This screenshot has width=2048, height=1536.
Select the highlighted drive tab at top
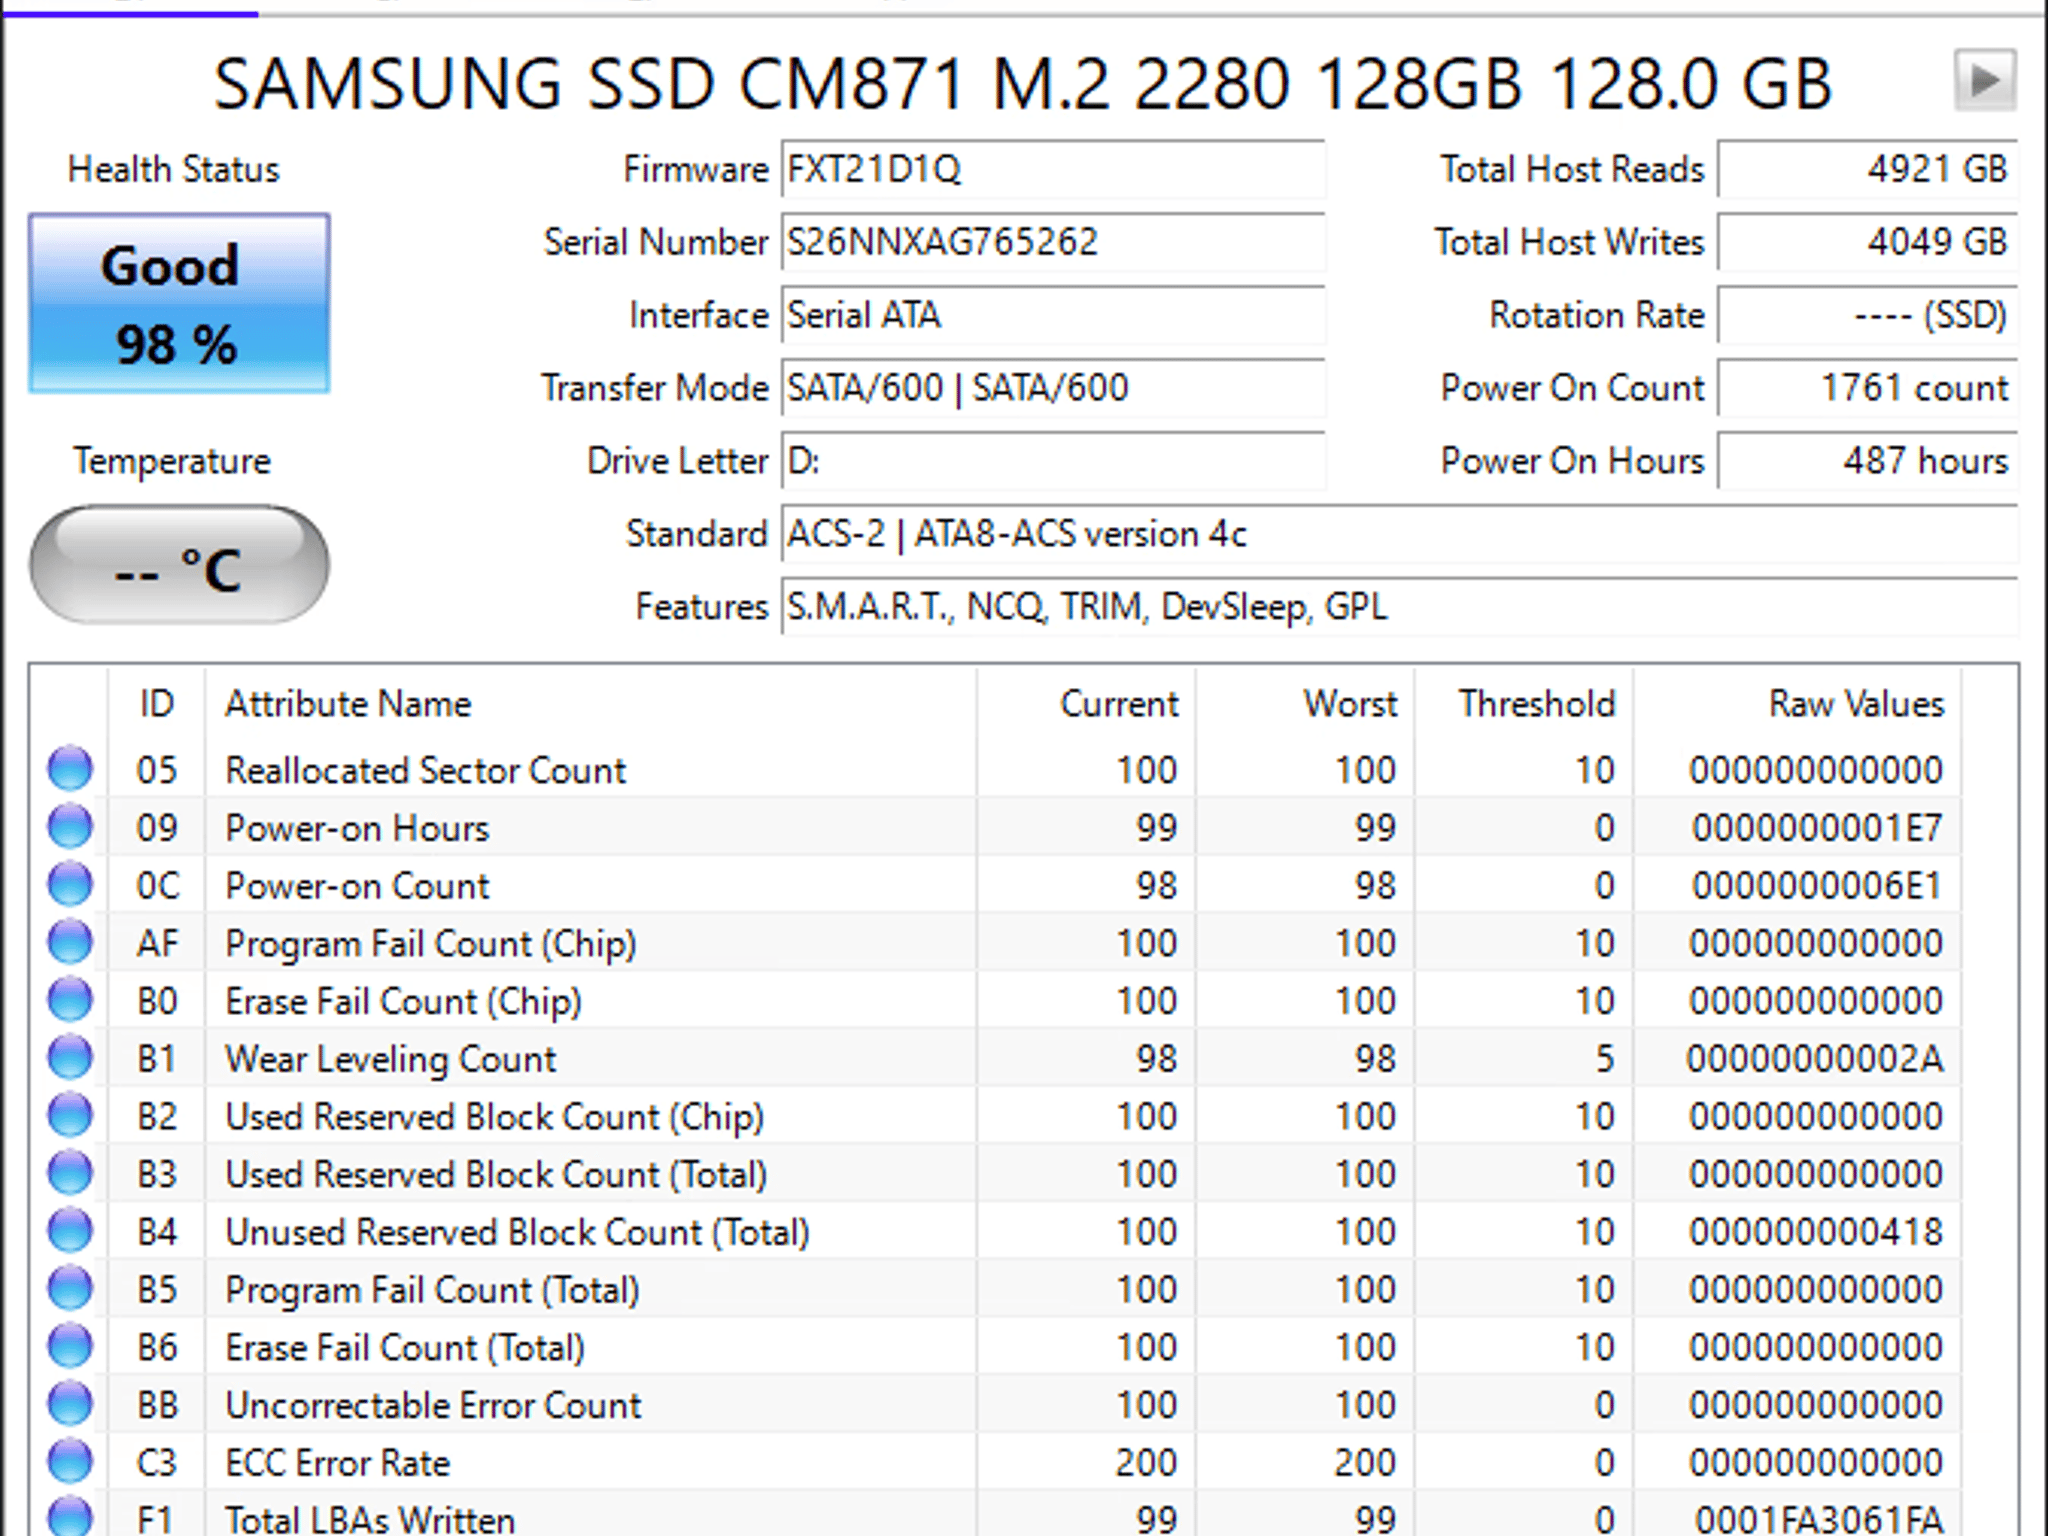pyautogui.click(x=130, y=10)
